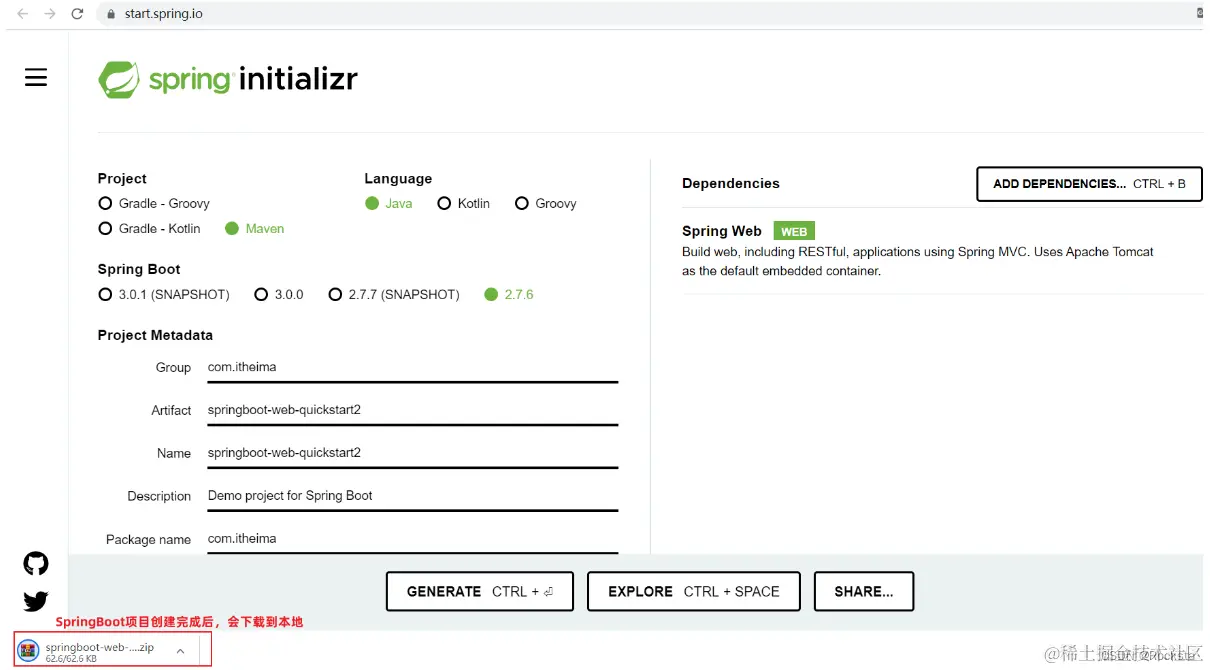Click the Artifact input field

[x=412, y=411]
